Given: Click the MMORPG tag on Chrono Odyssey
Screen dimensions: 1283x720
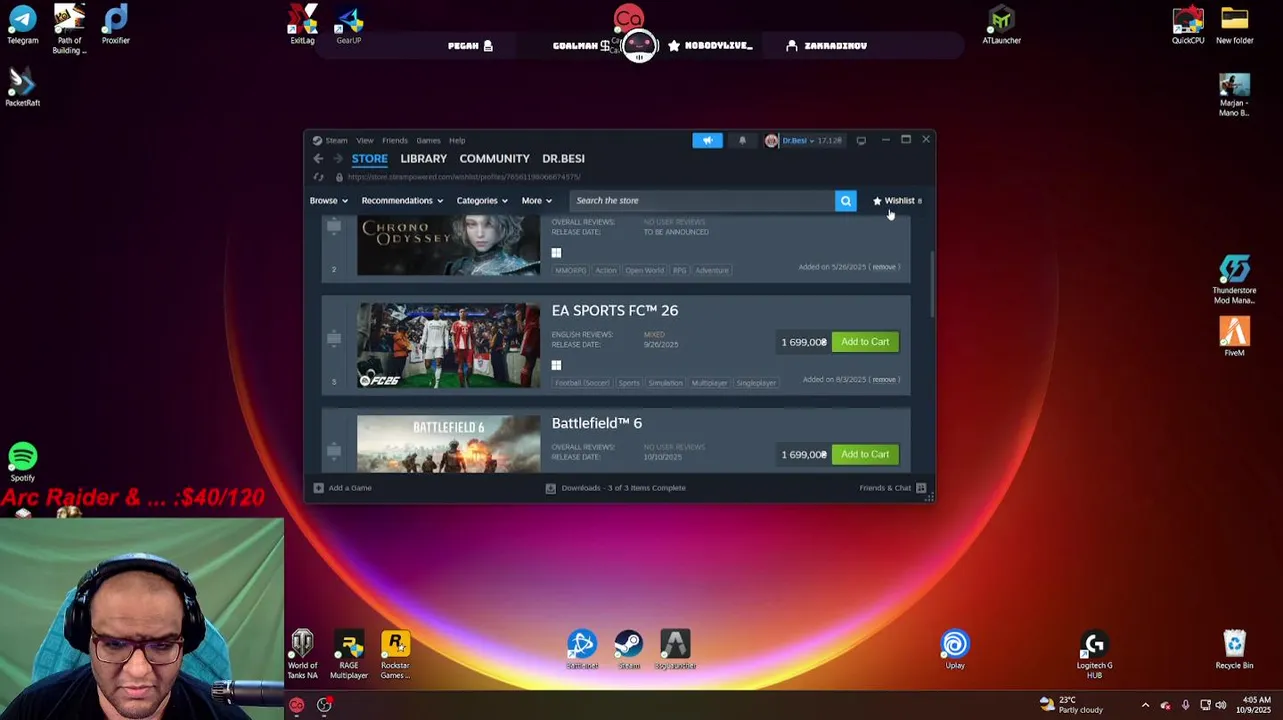Looking at the screenshot, I should [571, 270].
